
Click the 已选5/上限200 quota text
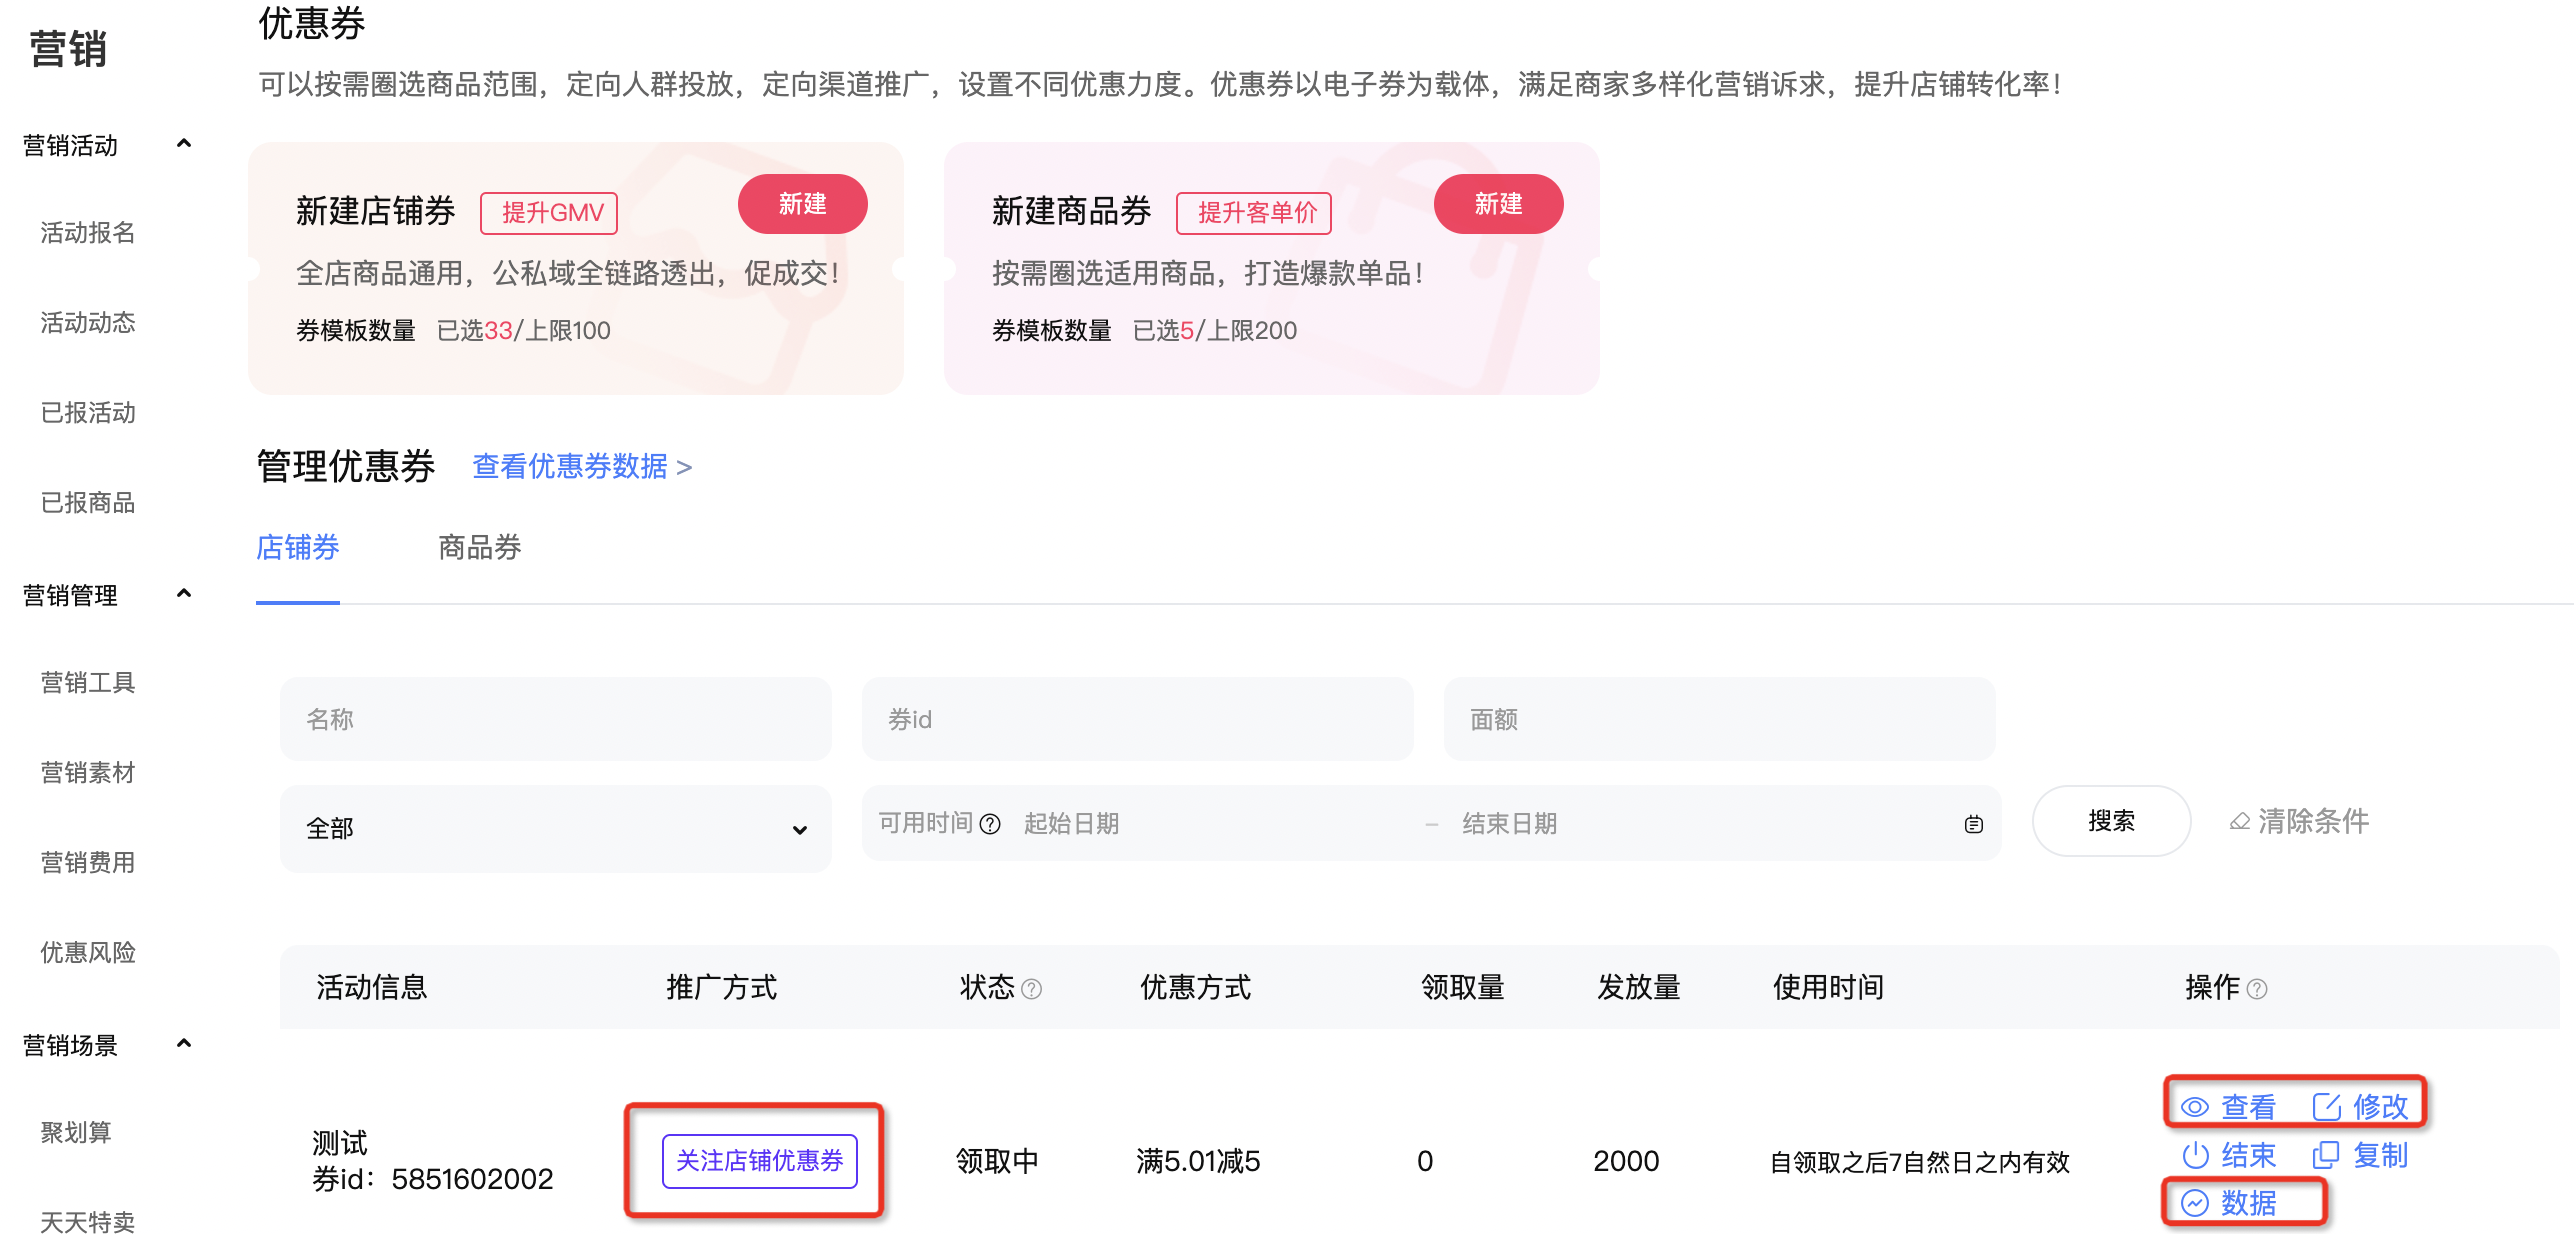tap(1215, 331)
